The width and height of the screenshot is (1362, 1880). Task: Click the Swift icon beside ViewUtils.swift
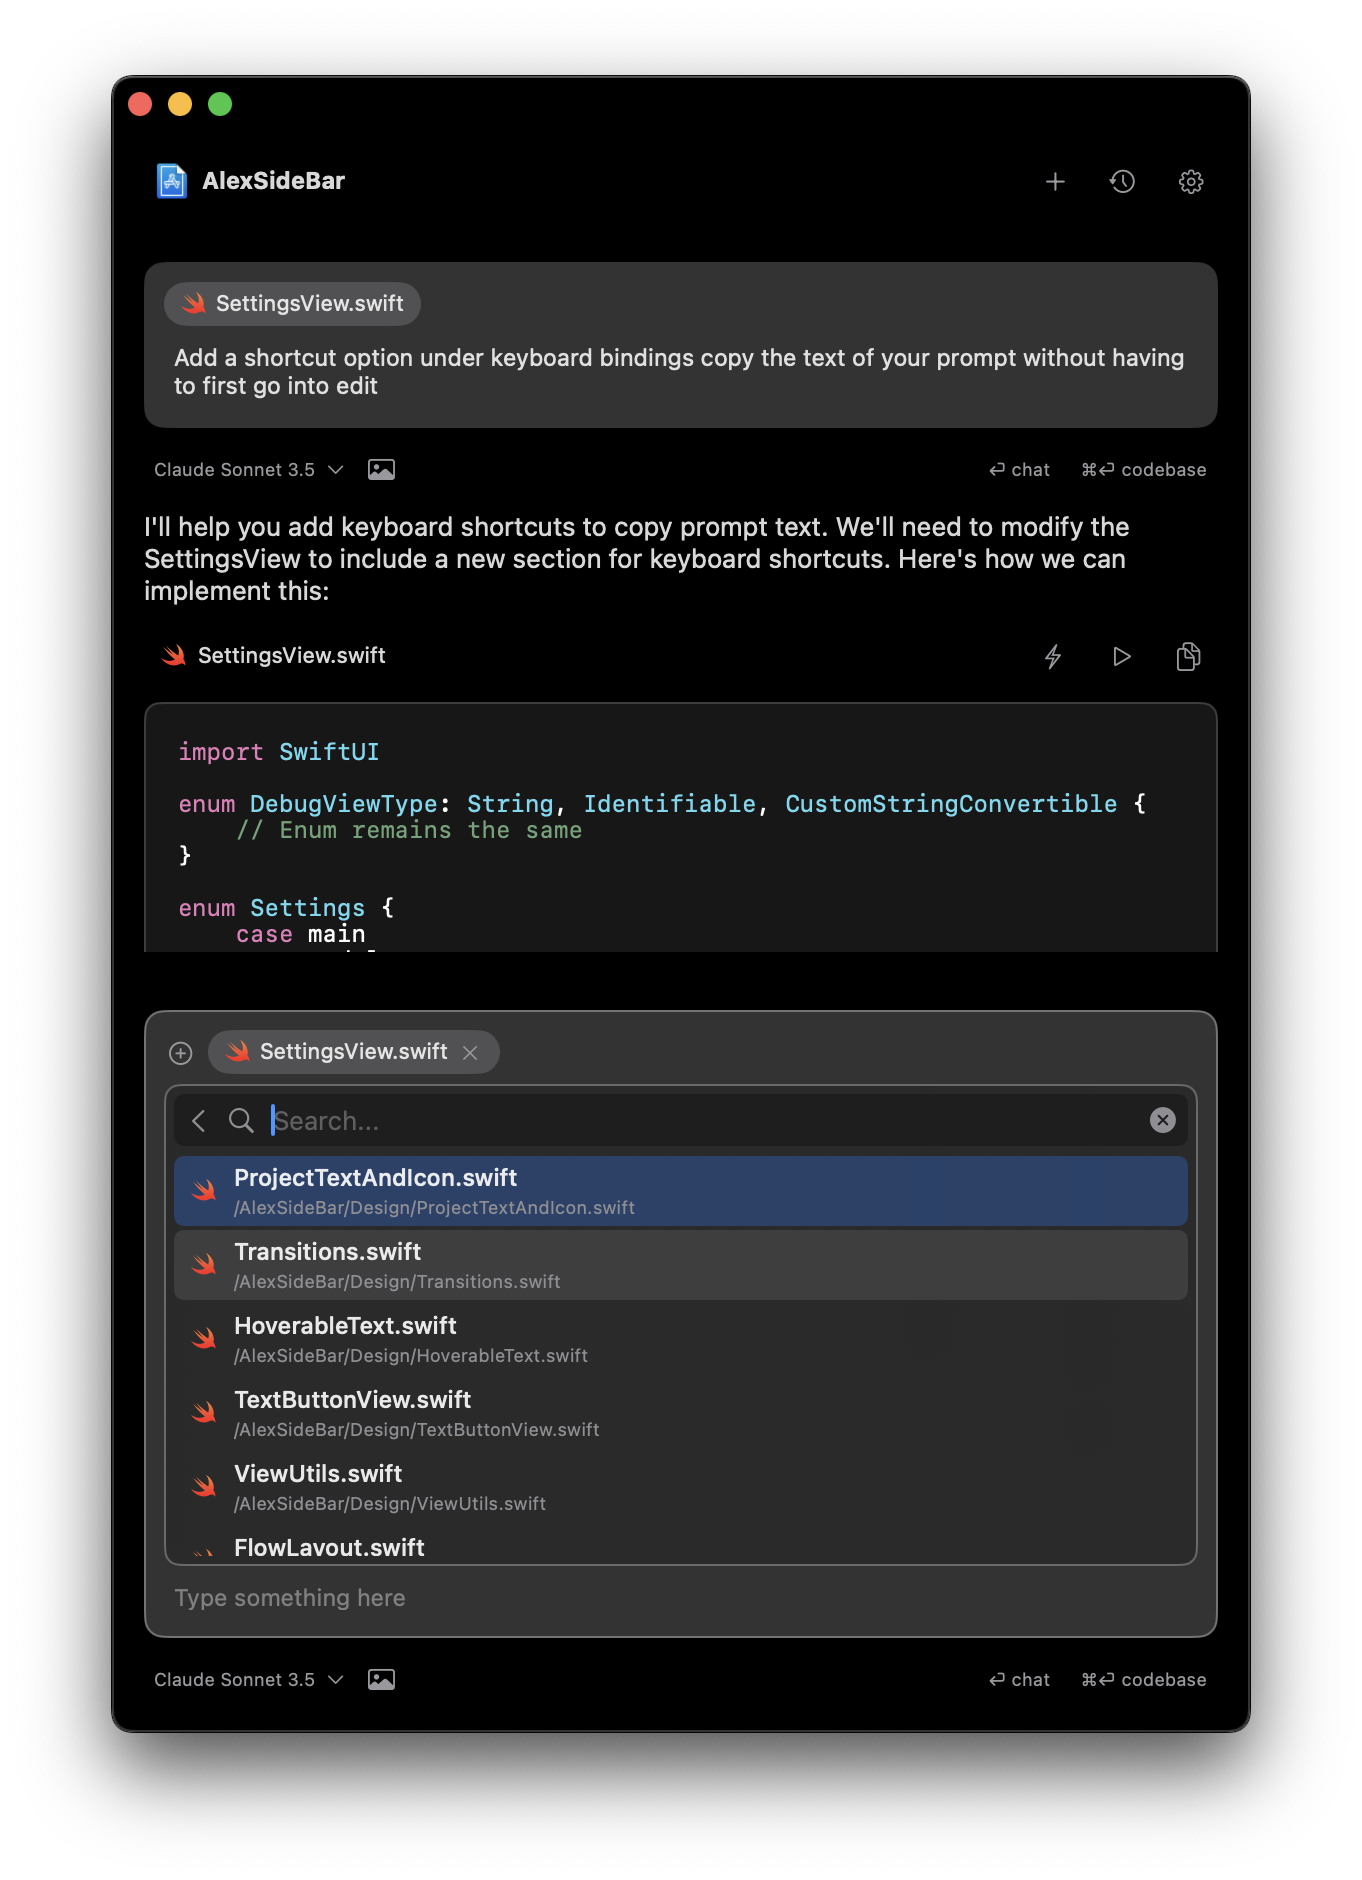pyautogui.click(x=204, y=1486)
